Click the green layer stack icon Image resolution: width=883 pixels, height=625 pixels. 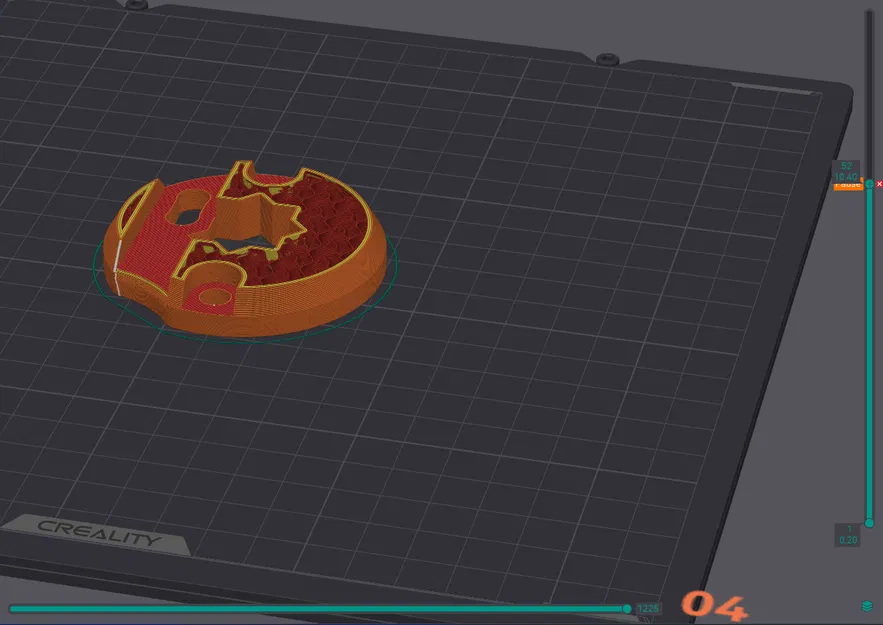(868, 605)
